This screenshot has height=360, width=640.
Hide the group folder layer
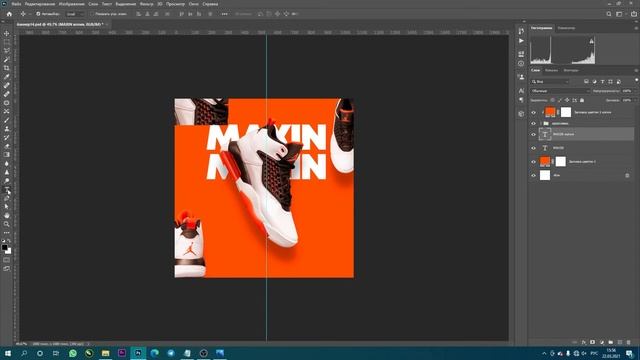[533, 123]
